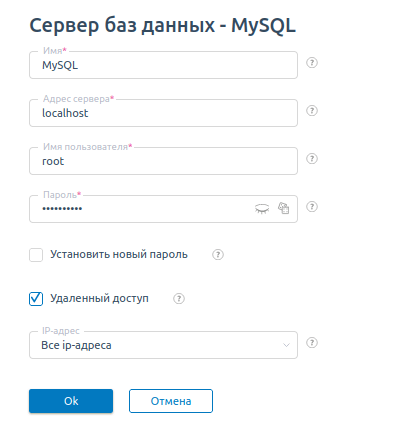Viewport: 402px width, 436px height.
Task: Open help hint for Имя пользователя field
Action: tap(312, 159)
